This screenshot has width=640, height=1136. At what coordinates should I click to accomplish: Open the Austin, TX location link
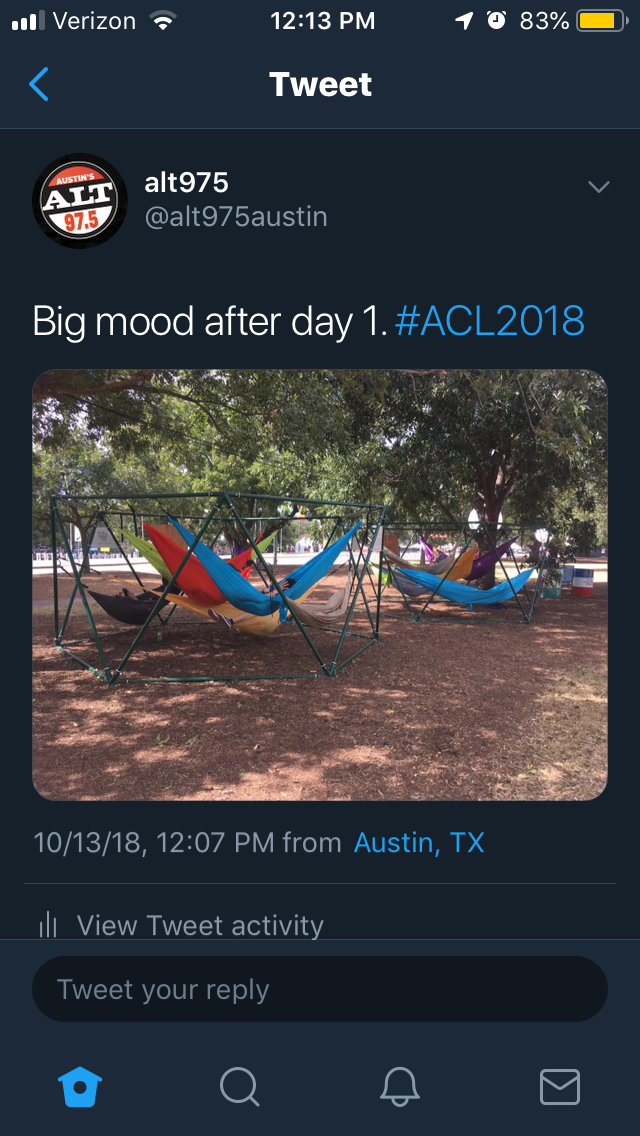(419, 843)
